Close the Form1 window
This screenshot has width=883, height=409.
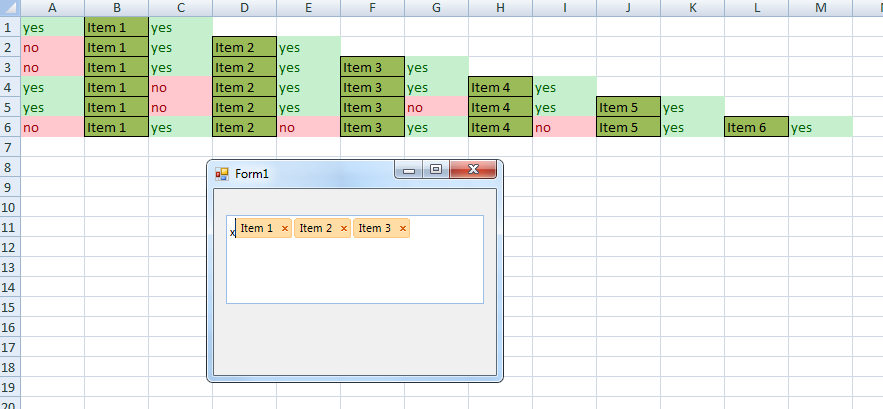pyautogui.click(x=473, y=170)
